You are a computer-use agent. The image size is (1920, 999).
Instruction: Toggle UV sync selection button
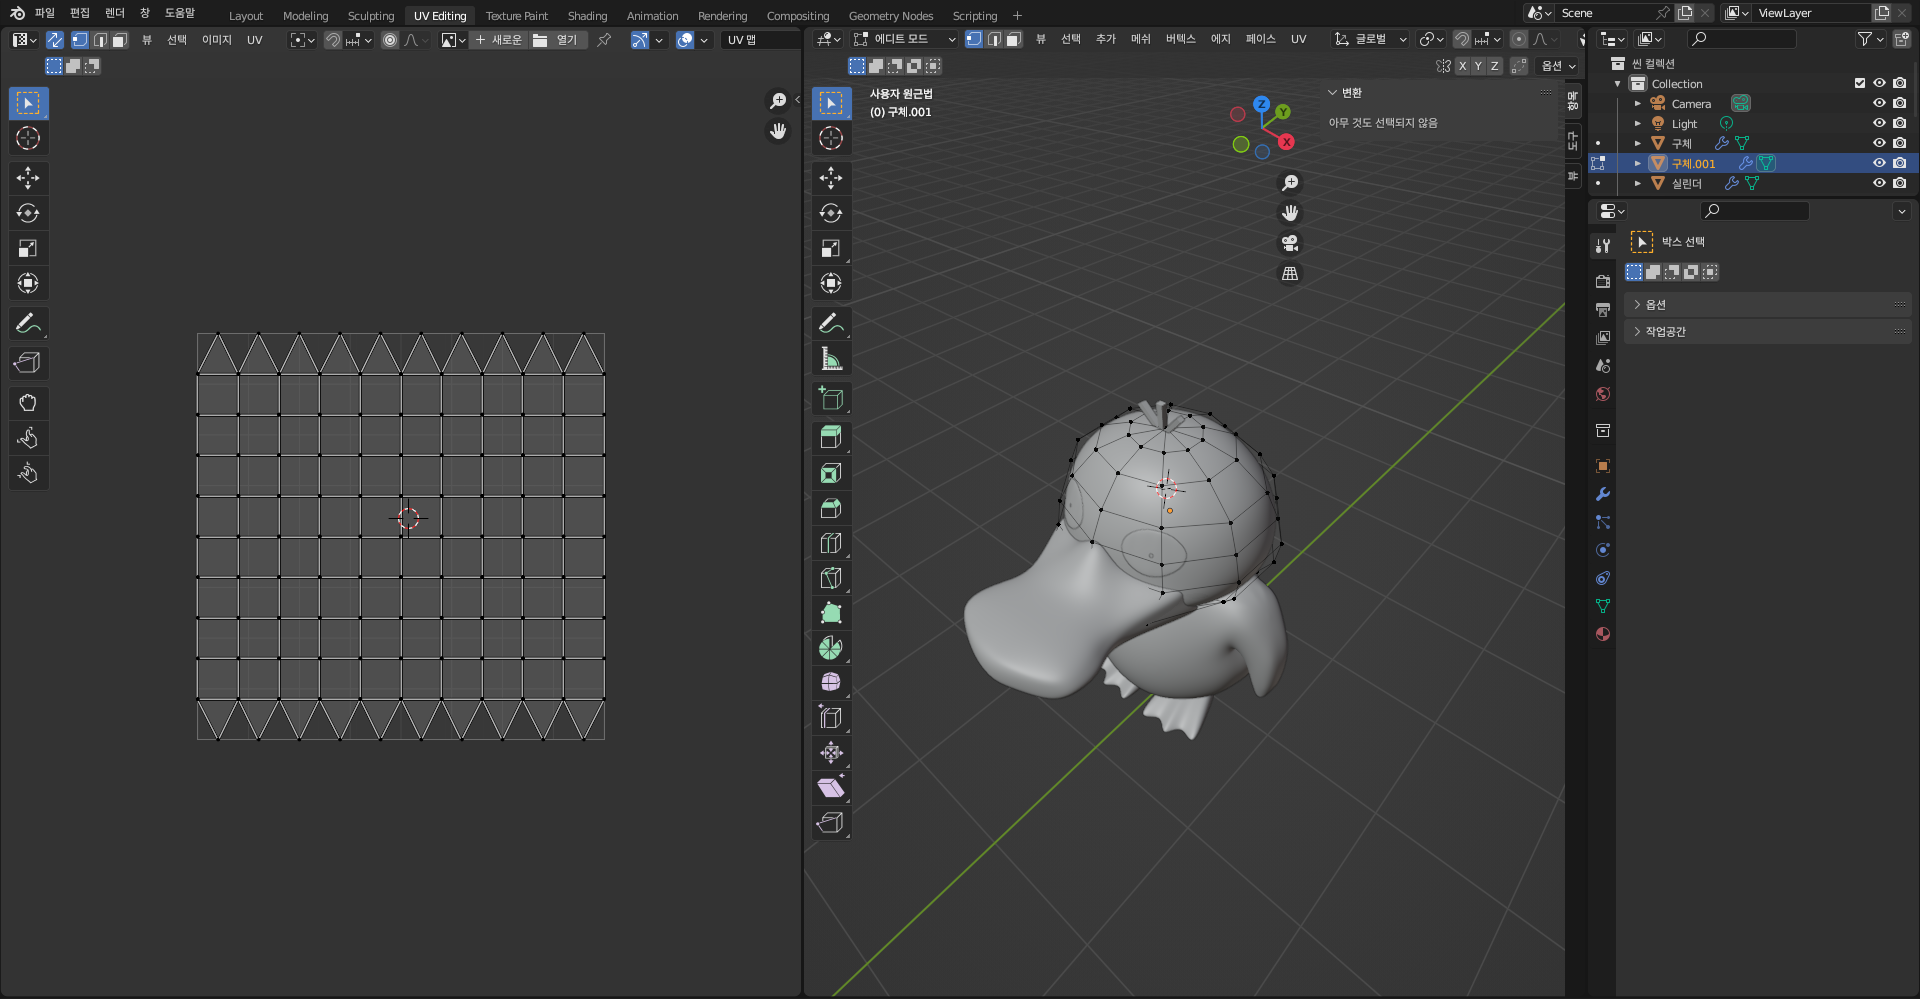pyautogui.click(x=54, y=40)
